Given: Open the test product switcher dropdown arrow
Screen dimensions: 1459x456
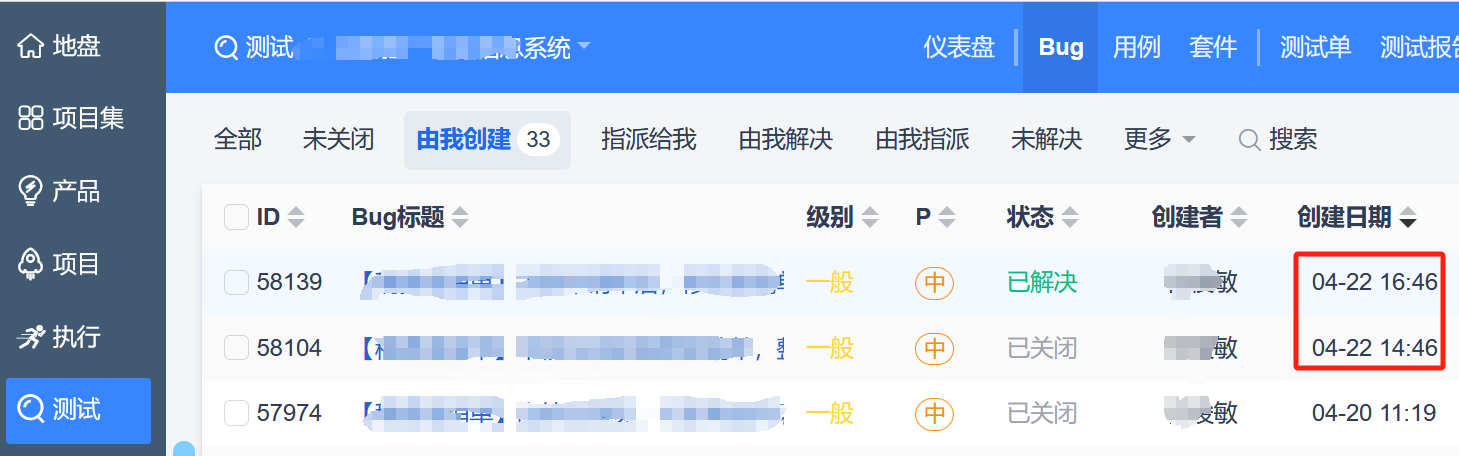Looking at the screenshot, I should tap(584, 46).
